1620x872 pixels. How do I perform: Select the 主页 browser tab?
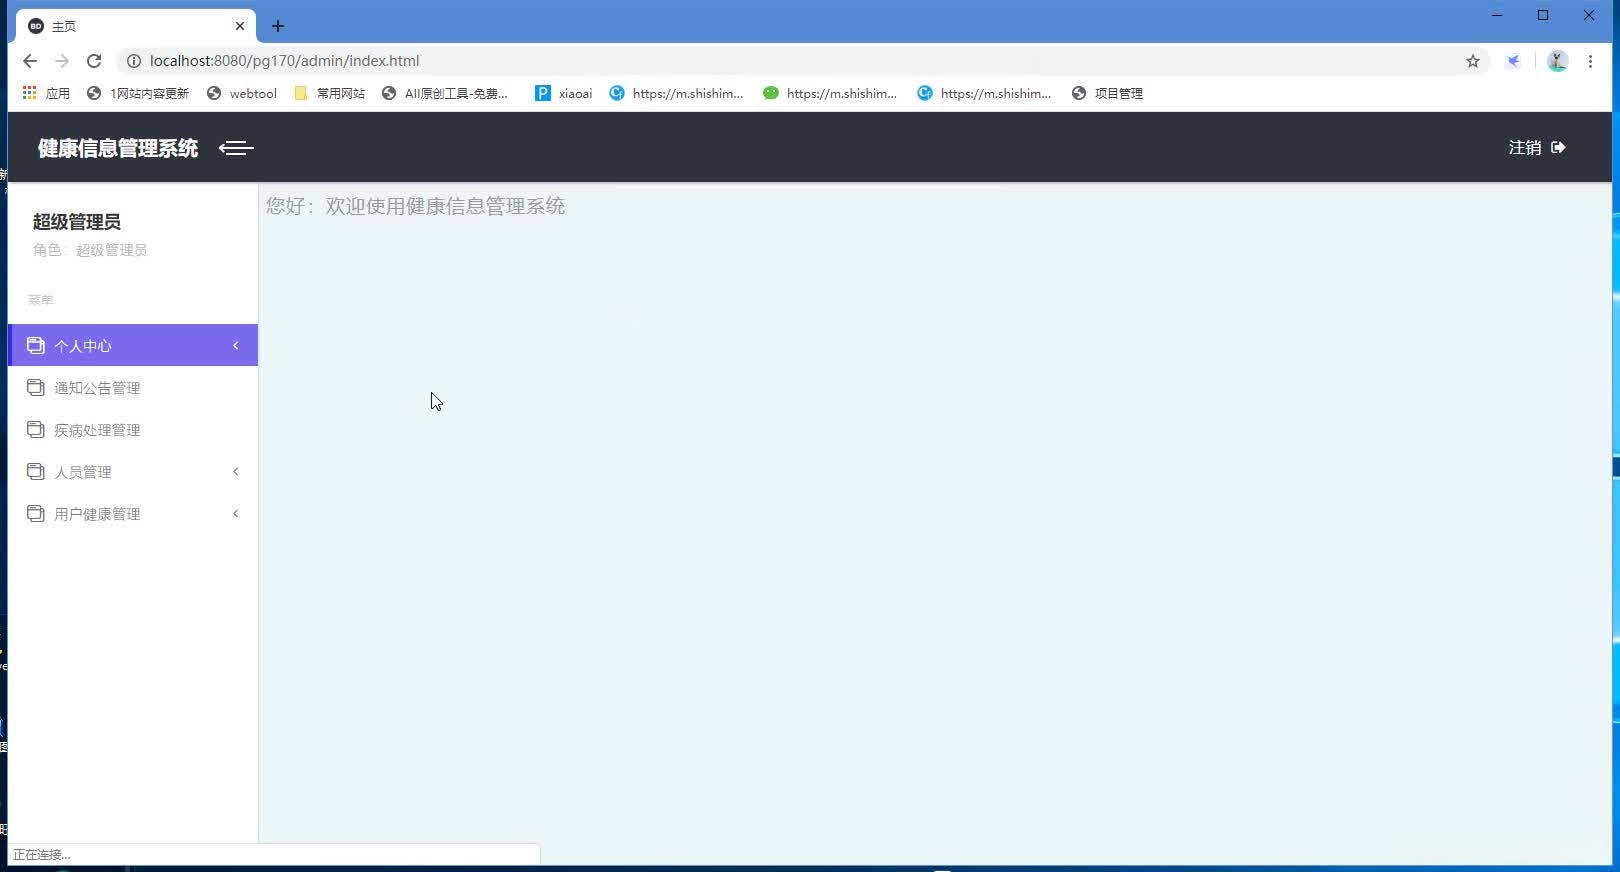[135, 26]
